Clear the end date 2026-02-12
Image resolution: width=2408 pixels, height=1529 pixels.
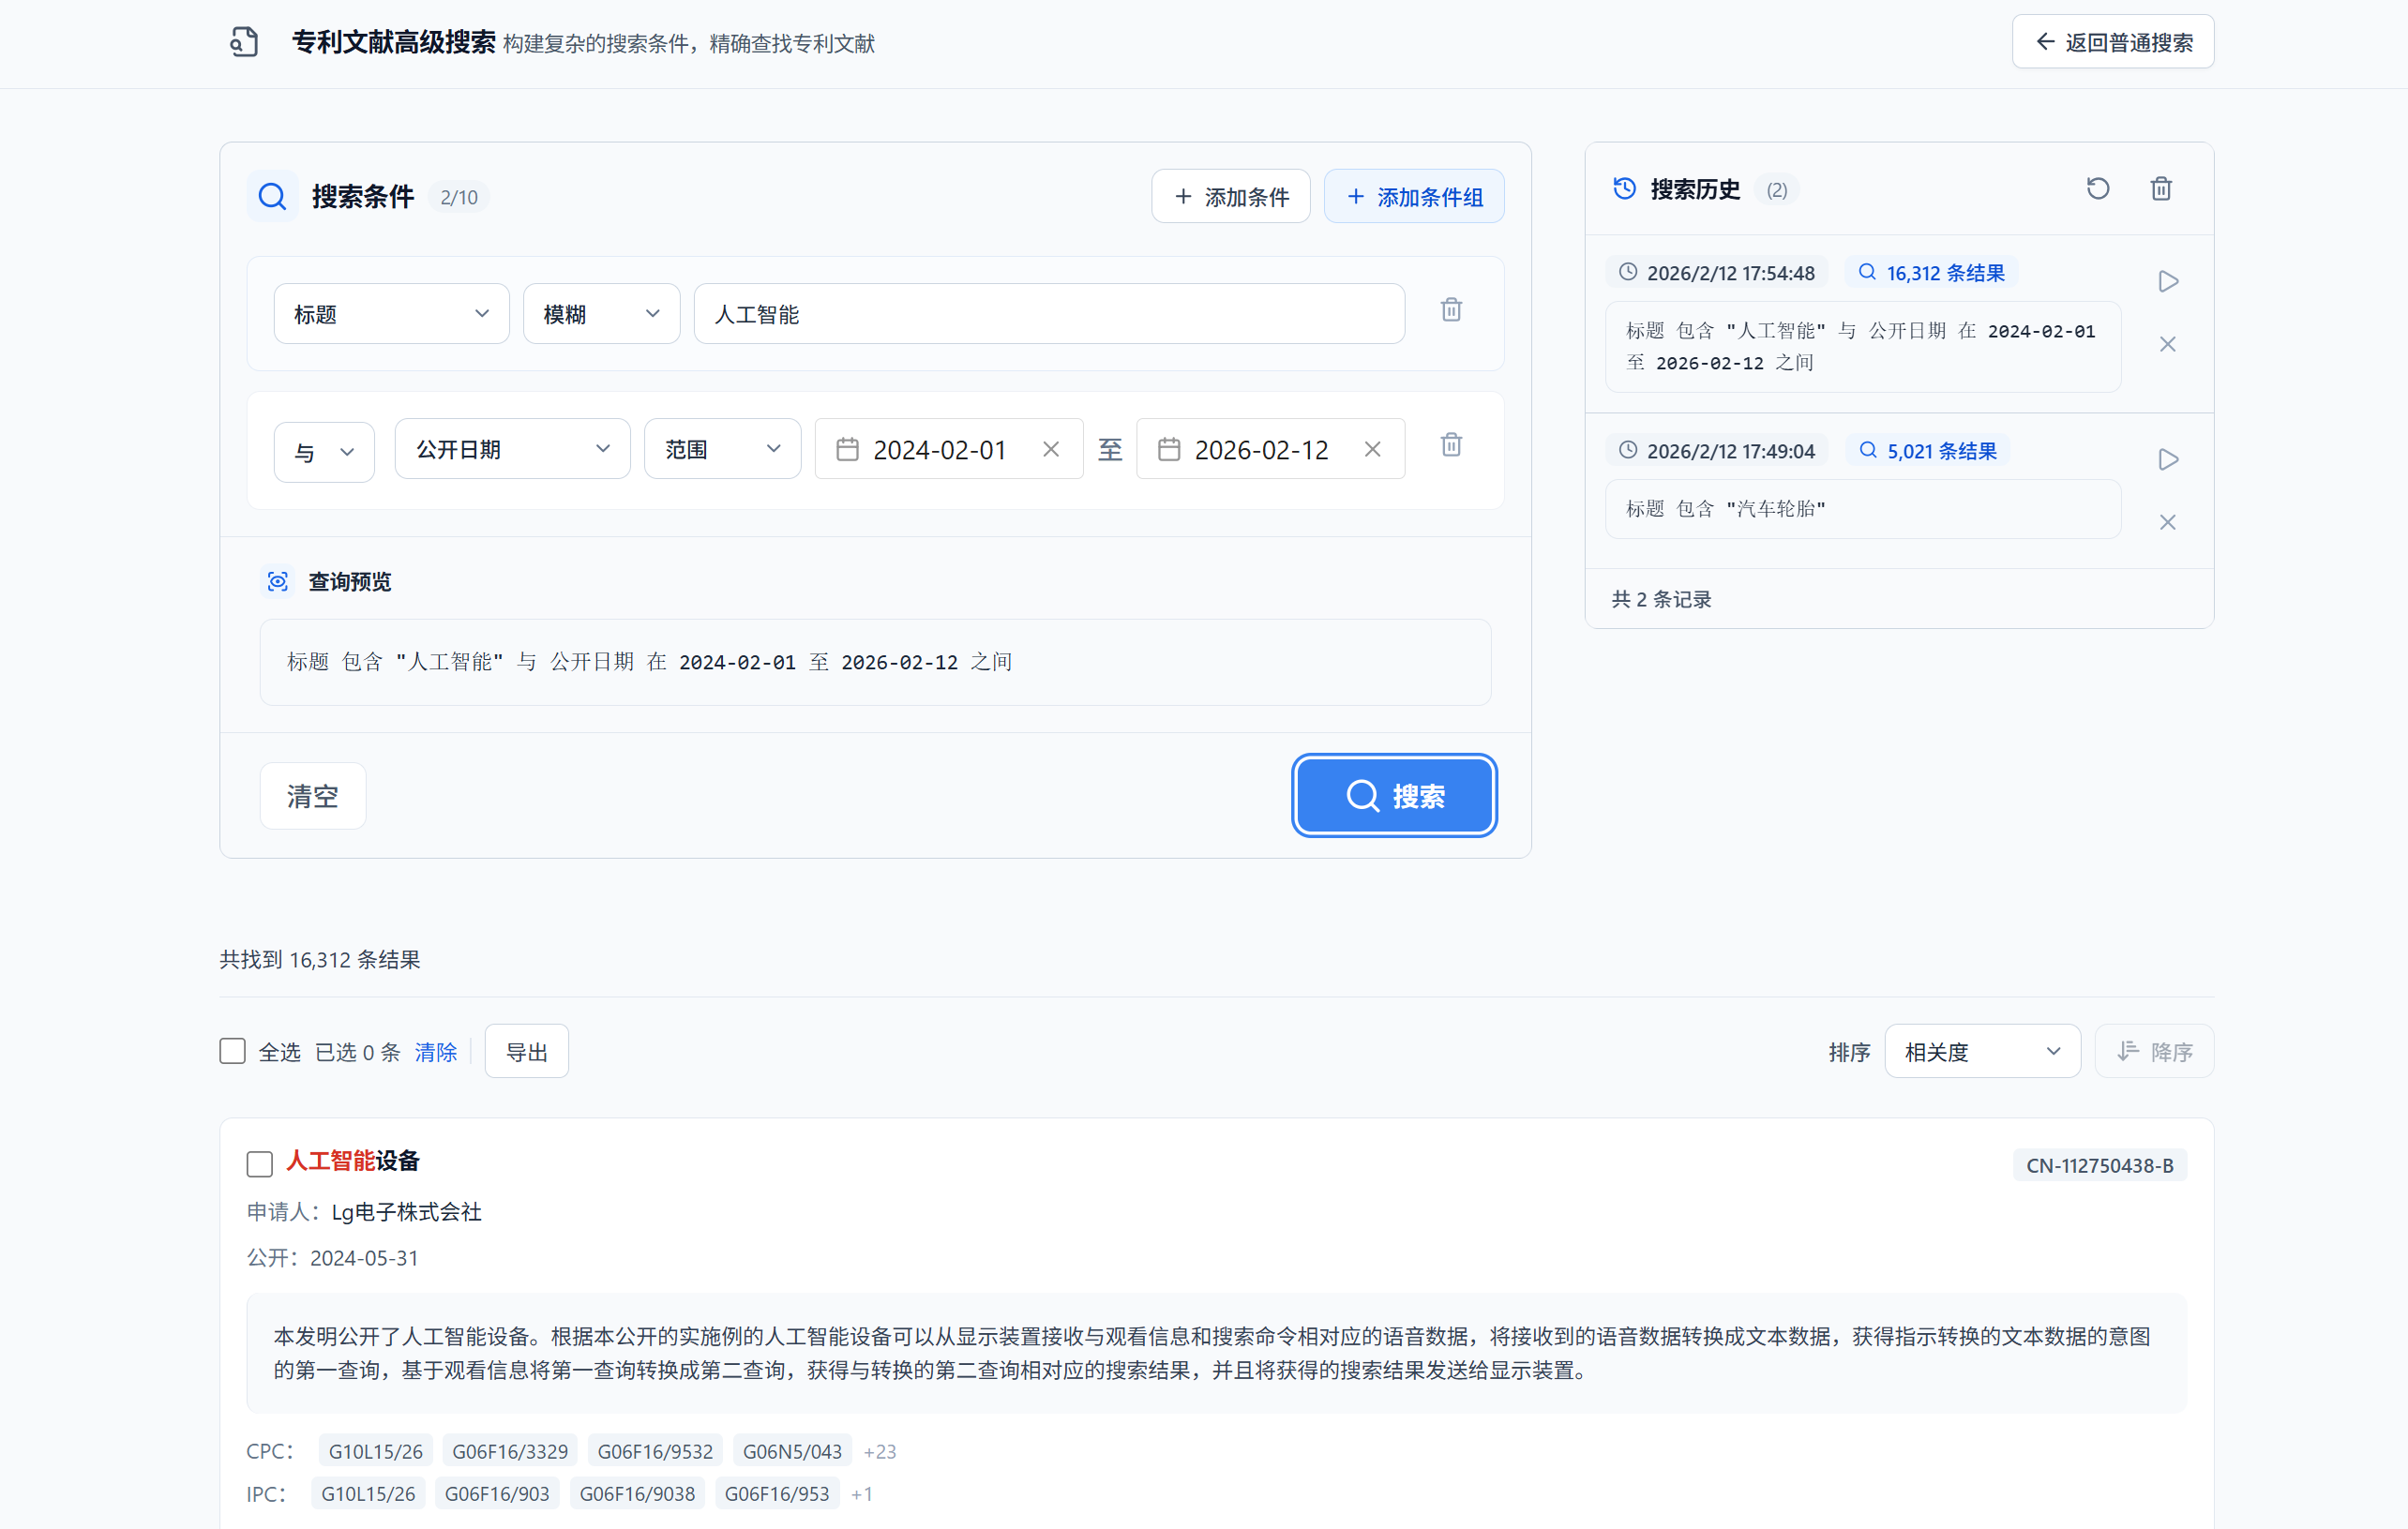1372,450
